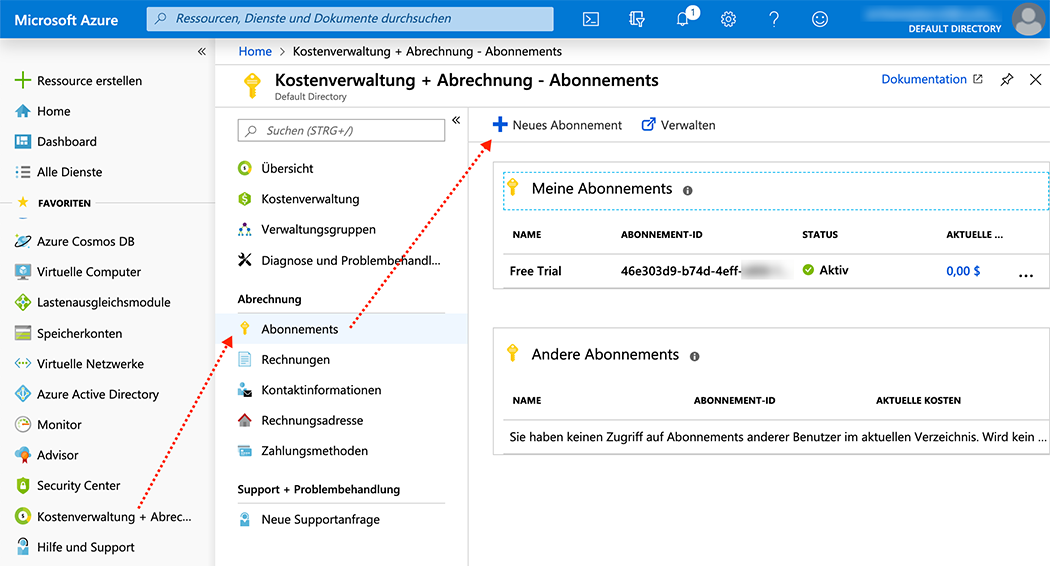Screen dimensions: 1050x566
Task: Click the Hilfe und Support icon
Action: 23,547
